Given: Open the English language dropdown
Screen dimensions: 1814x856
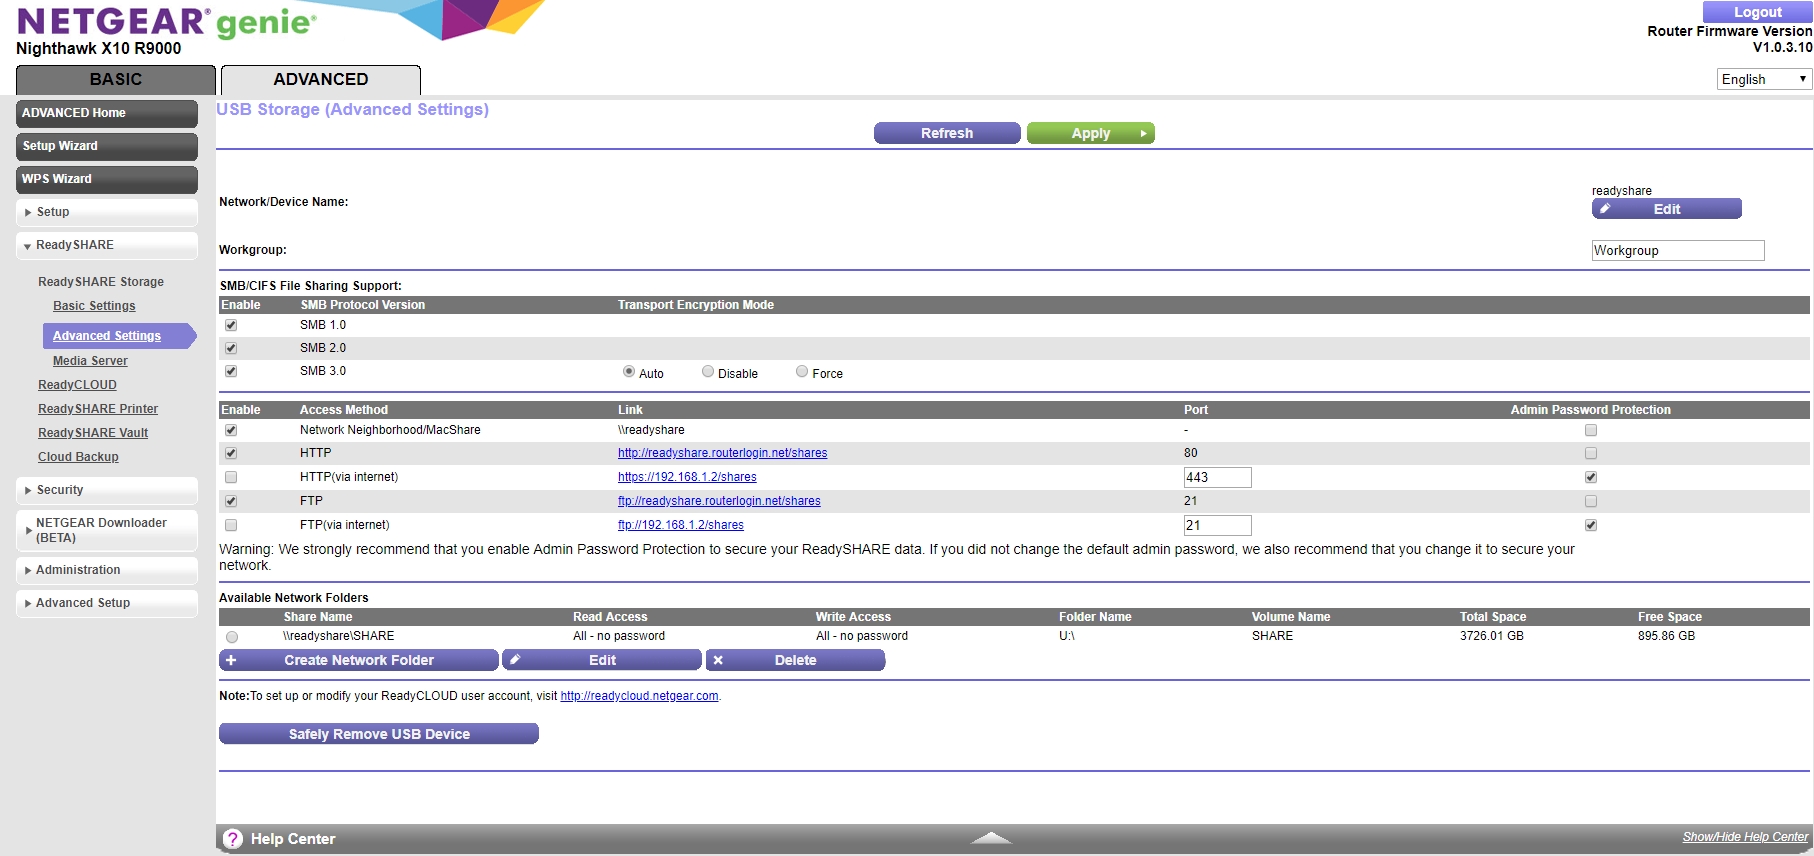Looking at the screenshot, I should [1764, 79].
